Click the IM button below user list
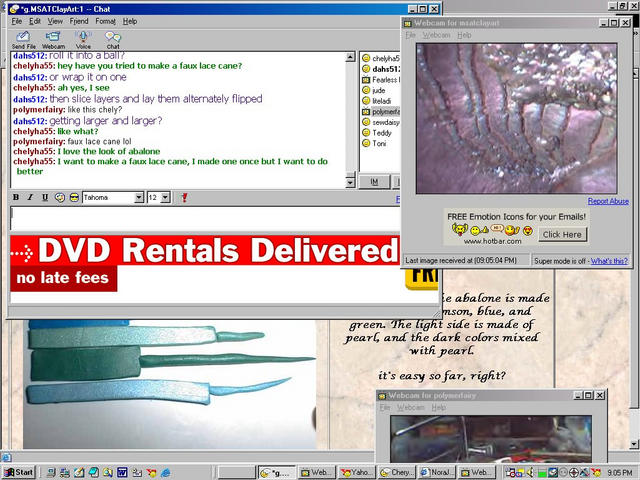 (x=374, y=182)
